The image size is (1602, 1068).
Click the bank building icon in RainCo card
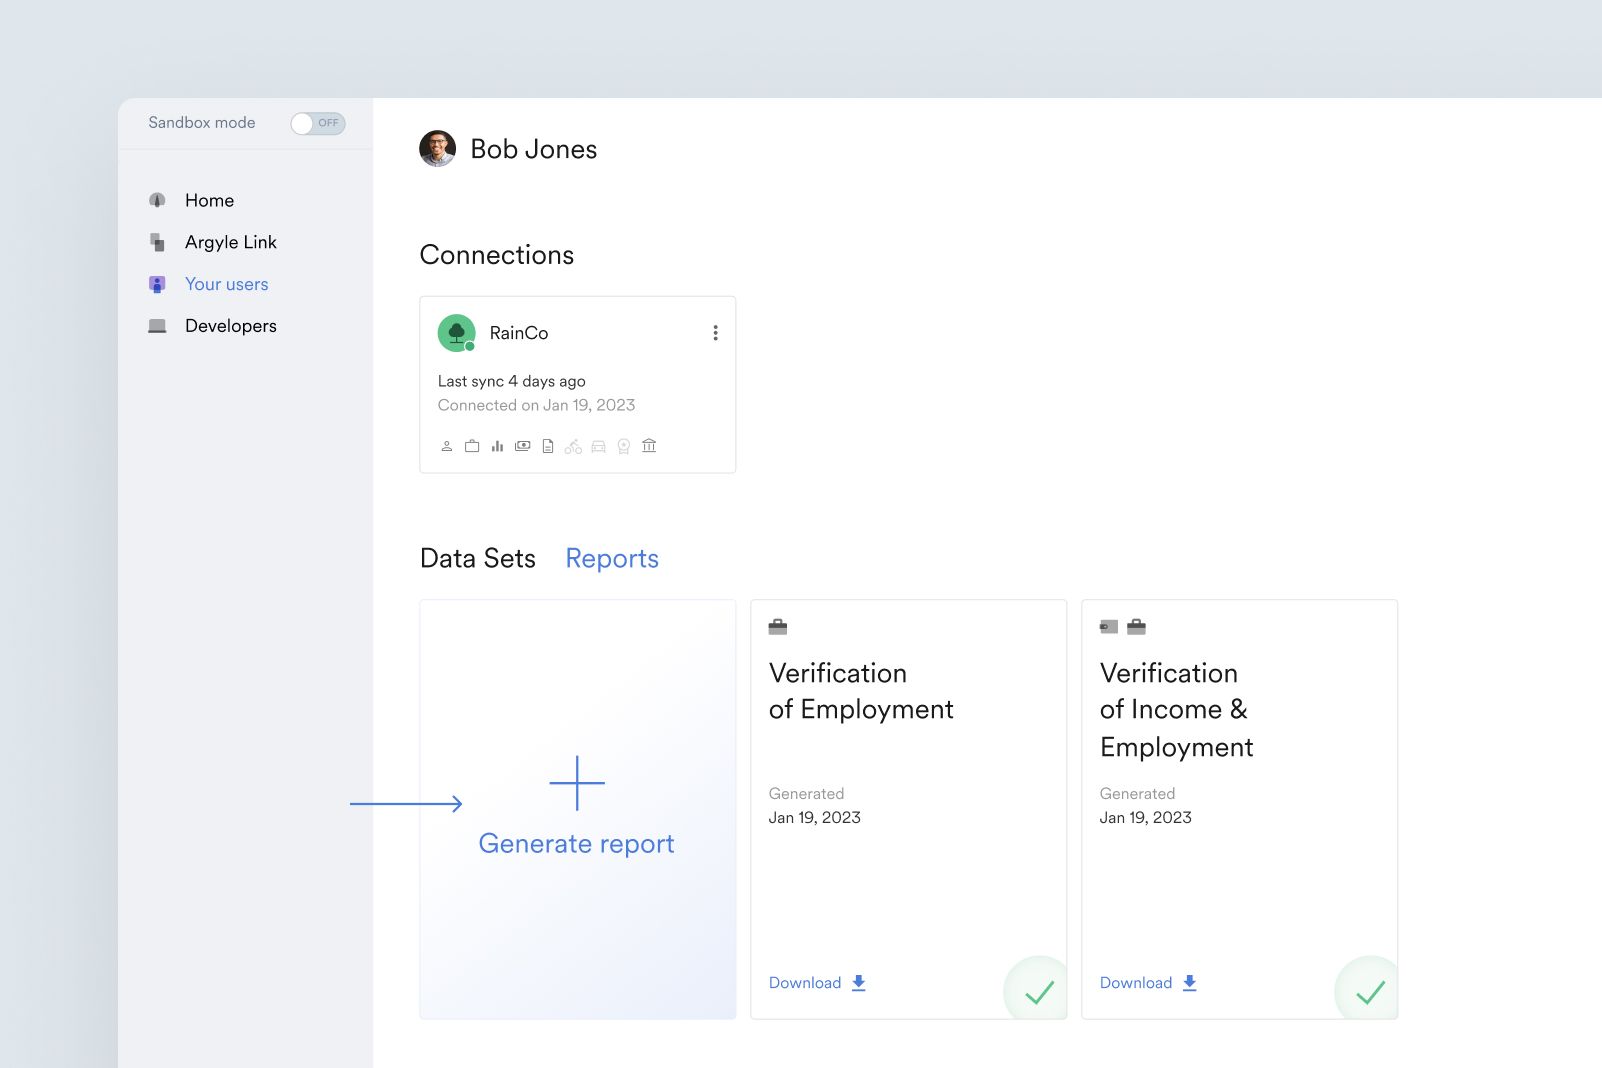[649, 446]
